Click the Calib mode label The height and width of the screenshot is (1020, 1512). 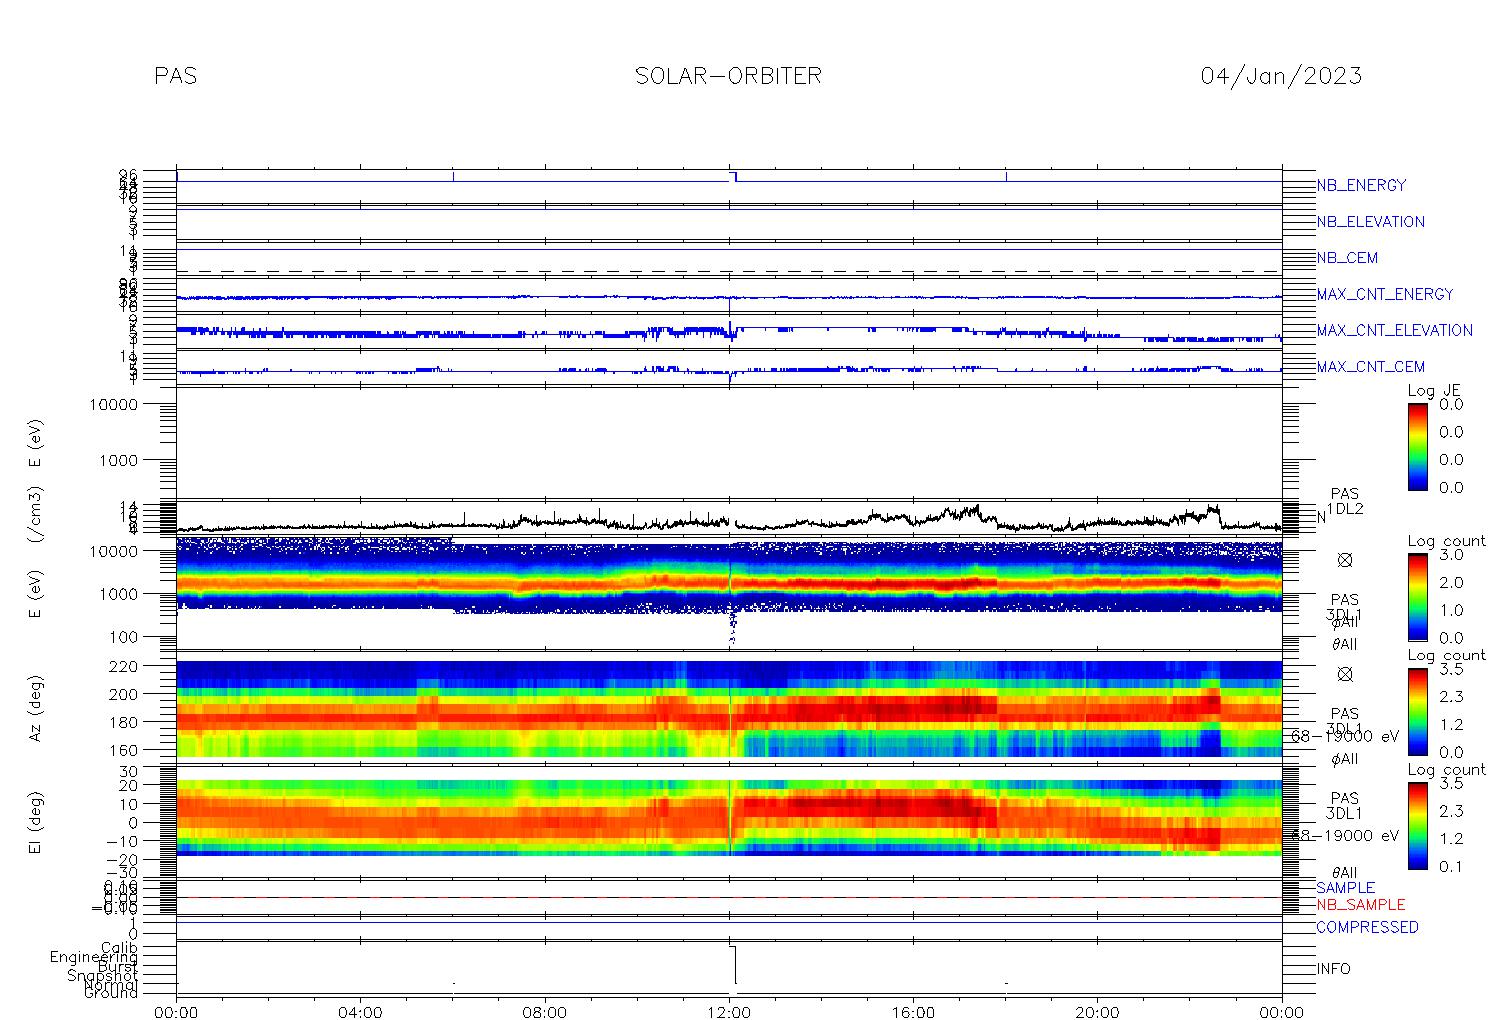119,948
